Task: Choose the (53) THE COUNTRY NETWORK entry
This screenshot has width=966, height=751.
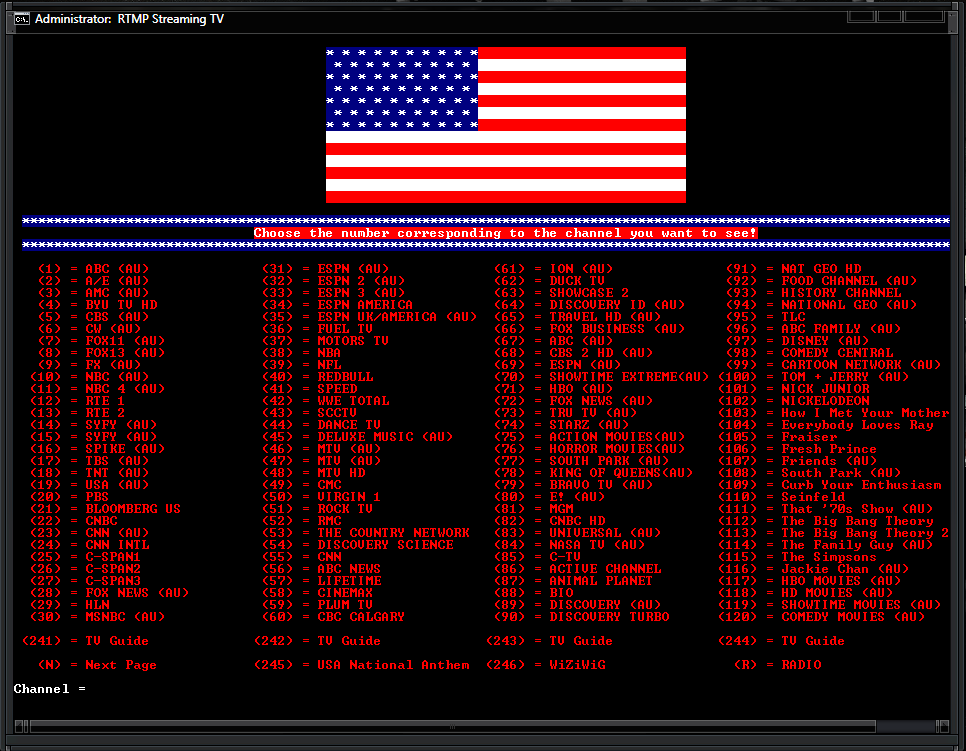Action: 366,533
